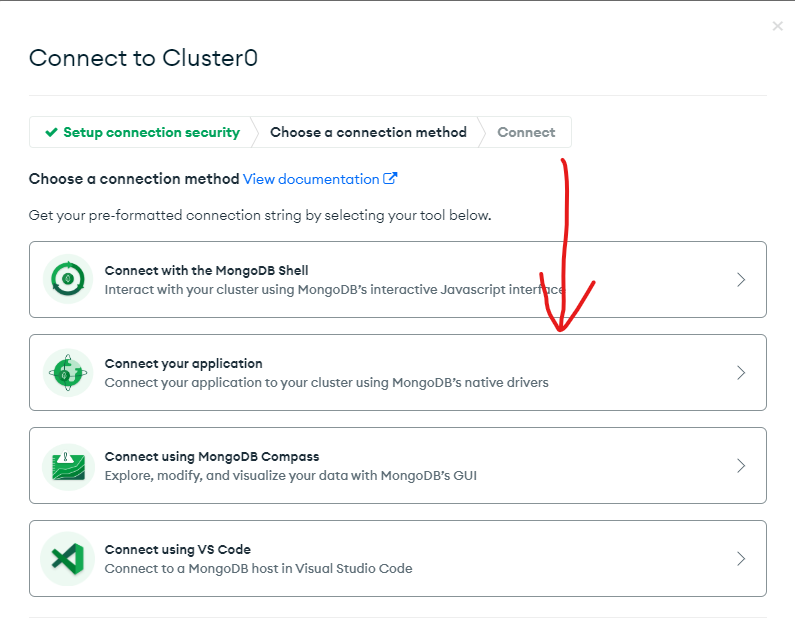Click 'Explore, modify, and visualize' description
Image resolution: width=795 pixels, height=630 pixels.
[x=291, y=475]
